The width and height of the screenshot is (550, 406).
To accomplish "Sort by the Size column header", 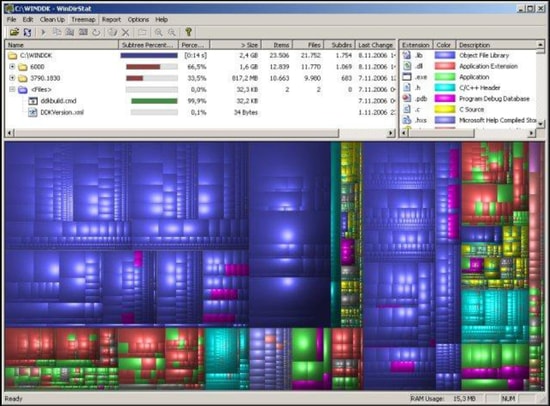I will (x=236, y=45).
